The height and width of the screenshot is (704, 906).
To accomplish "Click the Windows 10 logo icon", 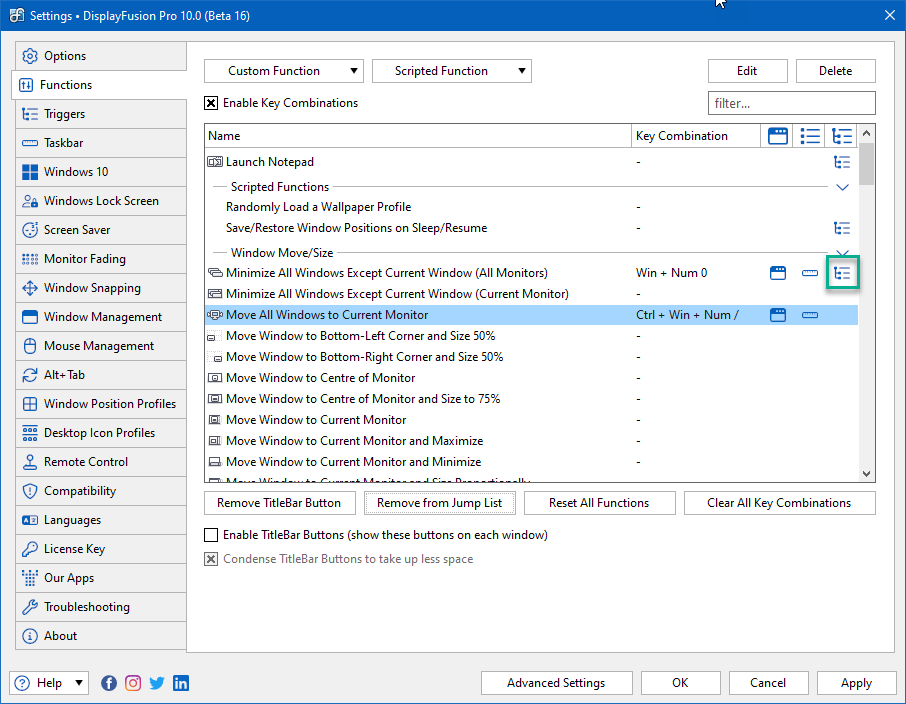I will click(x=29, y=172).
